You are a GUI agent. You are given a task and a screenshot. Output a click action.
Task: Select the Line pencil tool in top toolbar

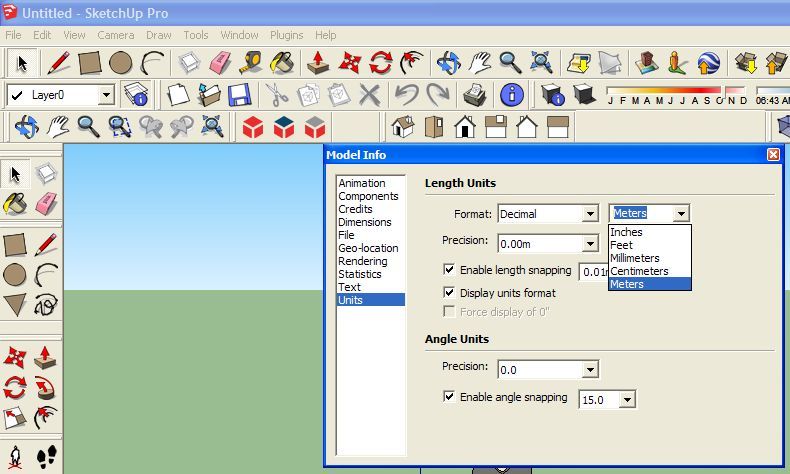pyautogui.click(x=58, y=63)
